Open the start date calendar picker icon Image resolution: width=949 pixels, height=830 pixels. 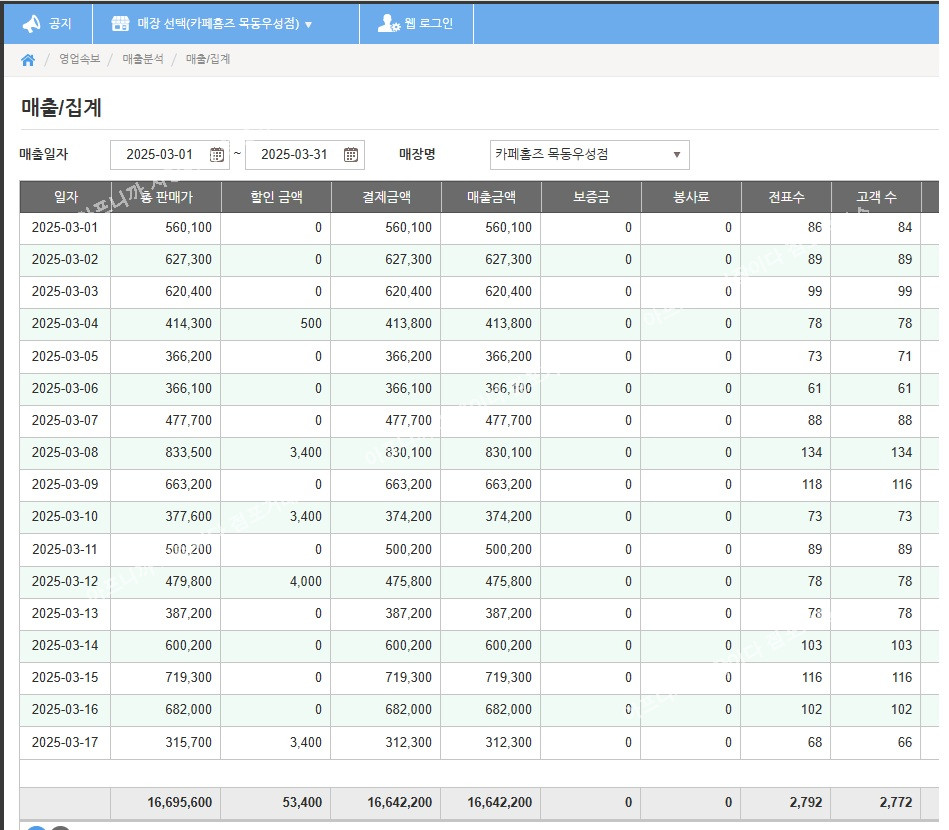coord(217,155)
